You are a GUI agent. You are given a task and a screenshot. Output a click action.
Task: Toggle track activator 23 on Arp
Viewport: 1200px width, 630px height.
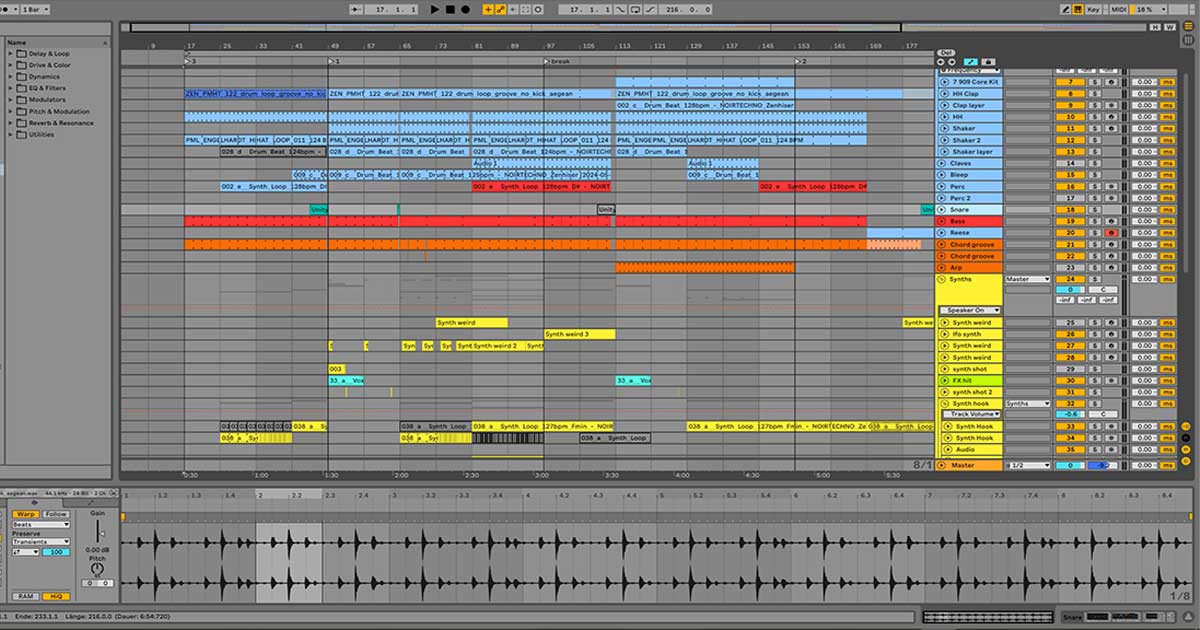[1069, 268]
